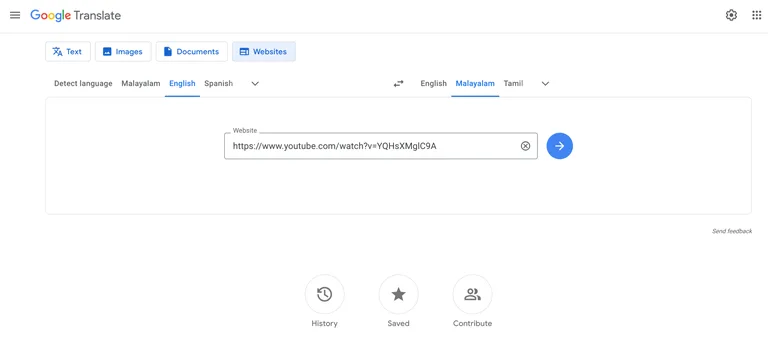The image size is (768, 364).
Task: Open the settings gear
Action: [731, 15]
